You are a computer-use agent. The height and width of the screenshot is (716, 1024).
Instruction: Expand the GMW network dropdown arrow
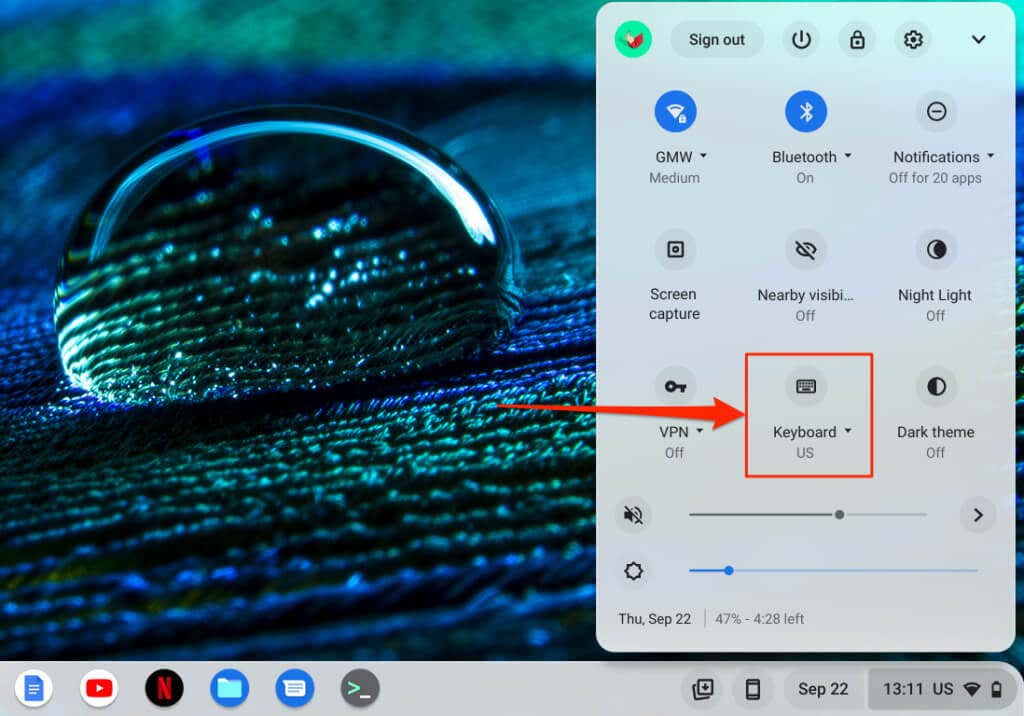[x=703, y=156]
